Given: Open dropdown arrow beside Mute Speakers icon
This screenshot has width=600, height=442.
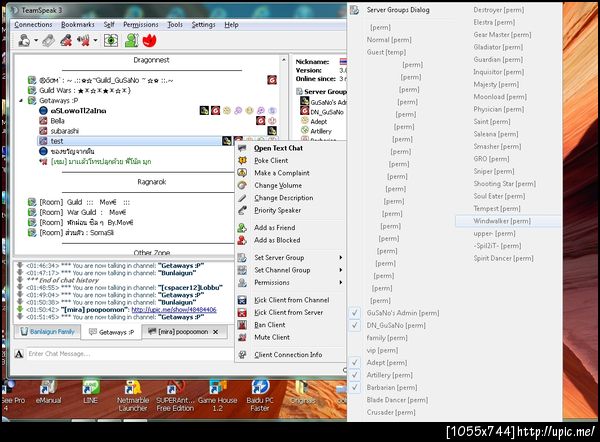Looking at the screenshot, I should tap(95, 40).
